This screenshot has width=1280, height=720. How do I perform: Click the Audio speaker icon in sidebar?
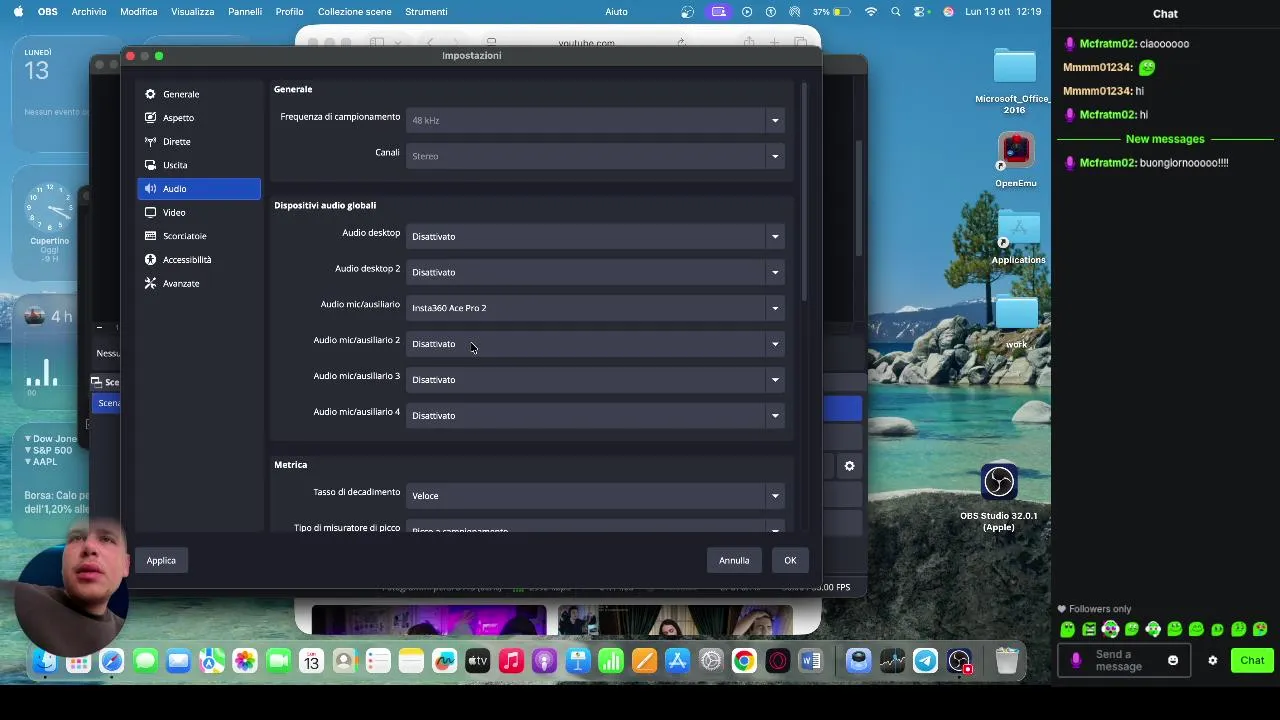point(150,189)
